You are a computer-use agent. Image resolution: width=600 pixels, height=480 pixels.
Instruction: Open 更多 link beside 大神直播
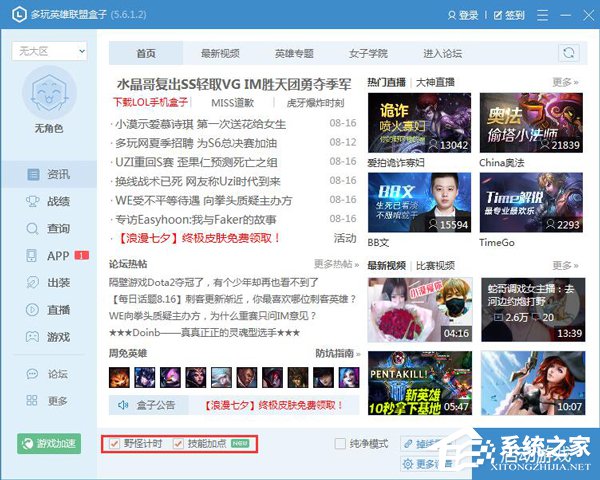565,82
